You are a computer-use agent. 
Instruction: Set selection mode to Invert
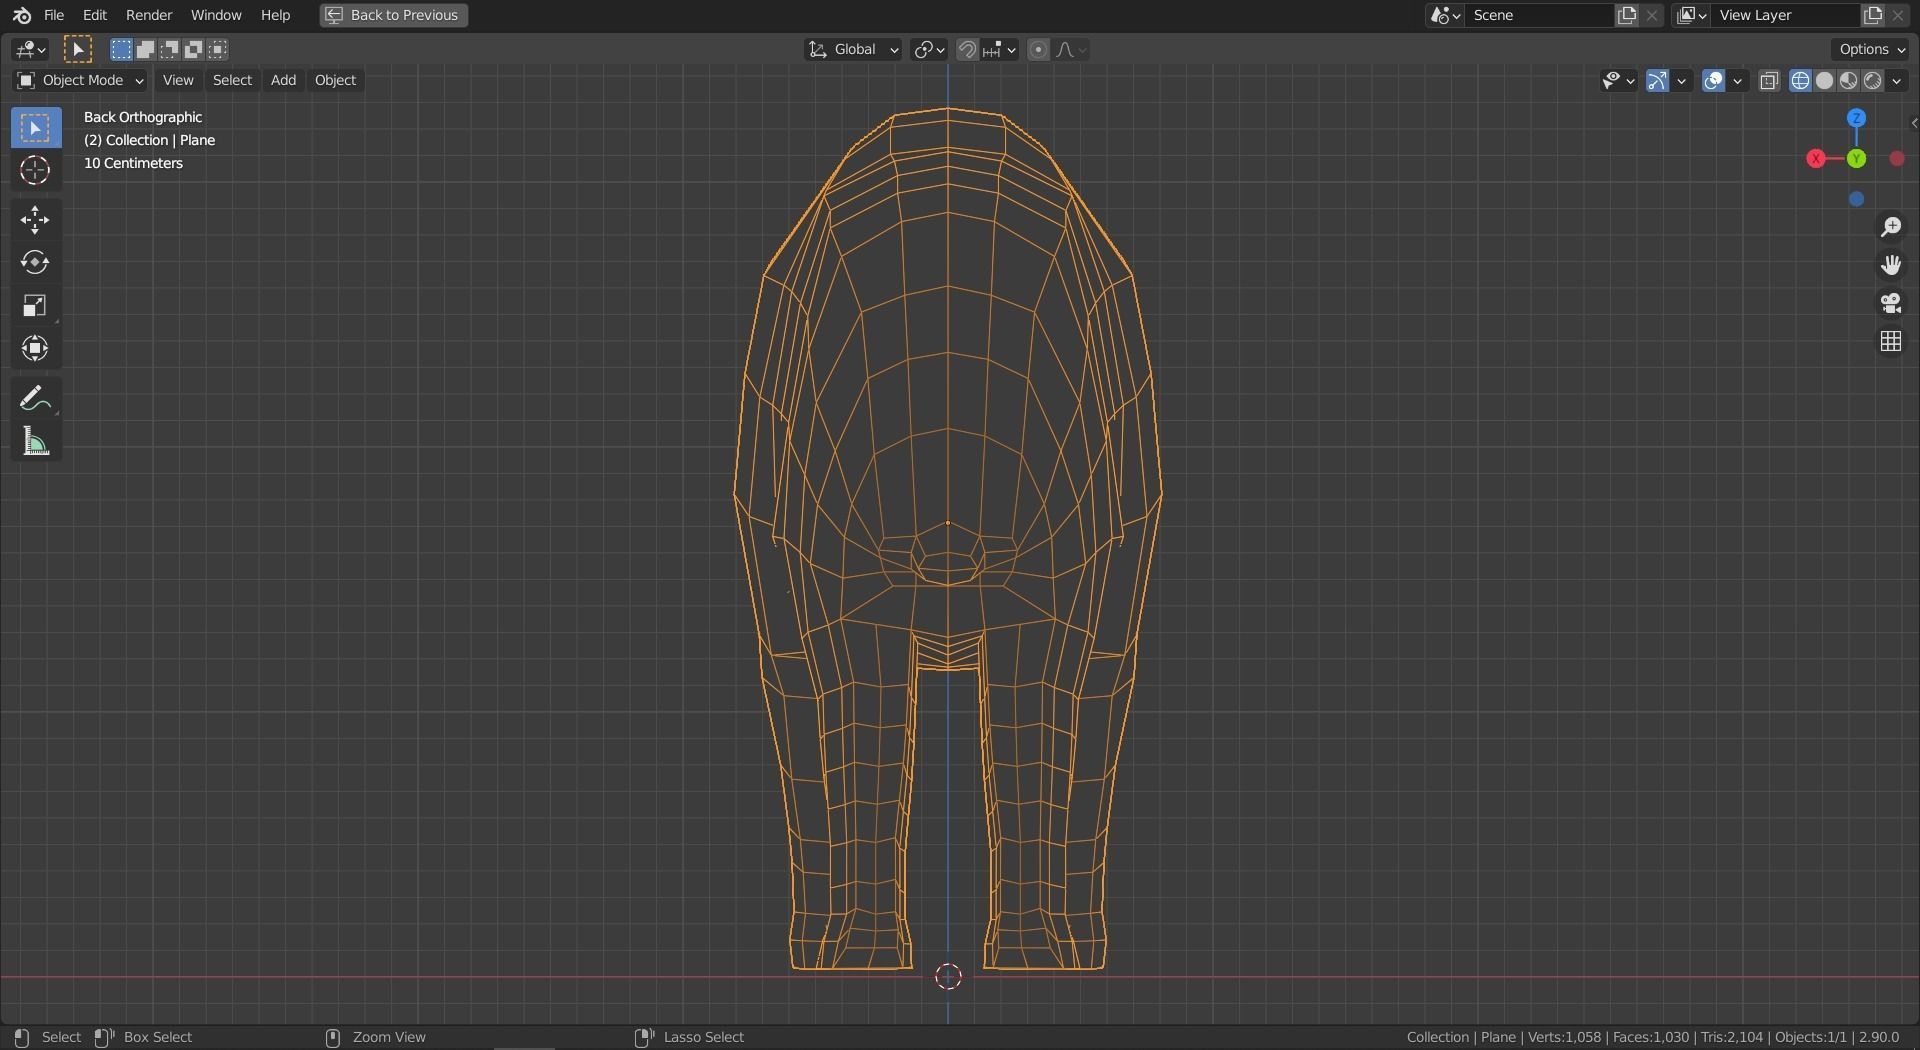pyautogui.click(x=193, y=49)
